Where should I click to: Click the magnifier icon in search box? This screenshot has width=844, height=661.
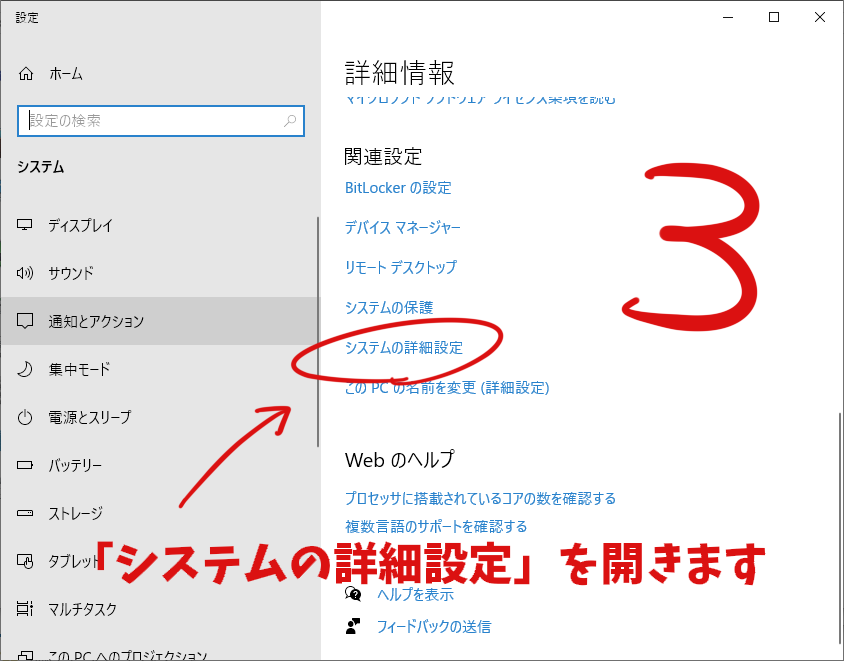290,121
